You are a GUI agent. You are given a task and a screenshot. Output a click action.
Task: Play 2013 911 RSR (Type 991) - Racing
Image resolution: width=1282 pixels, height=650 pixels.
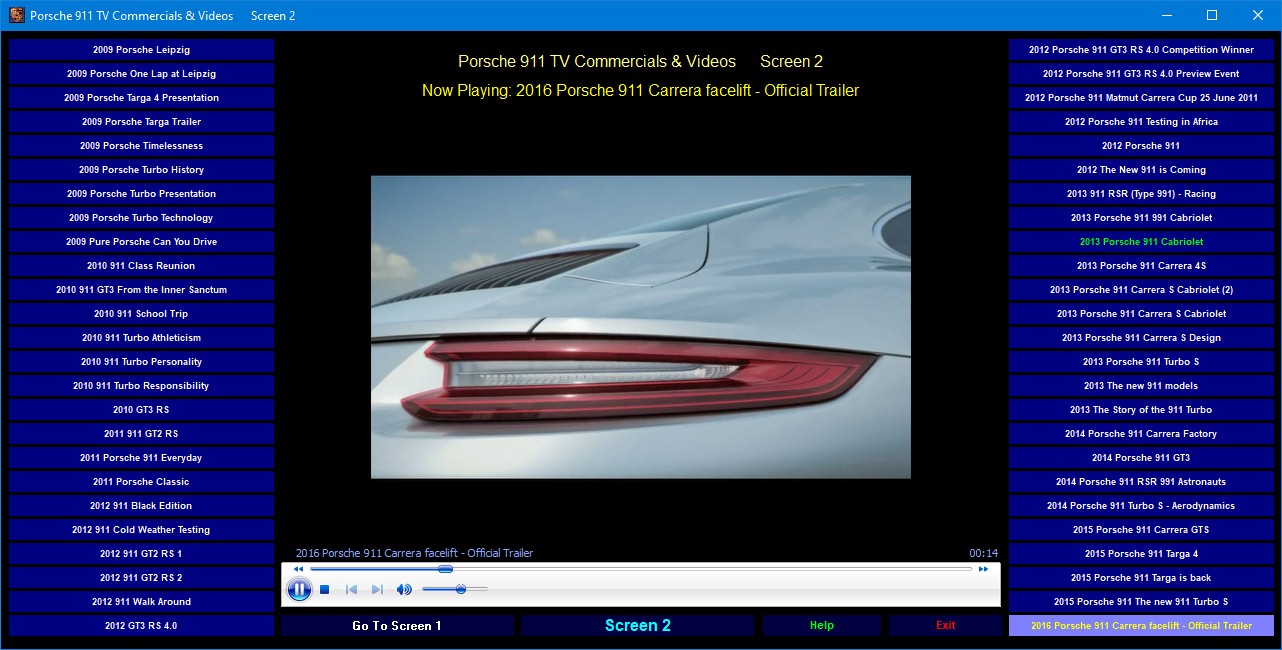click(x=1141, y=194)
